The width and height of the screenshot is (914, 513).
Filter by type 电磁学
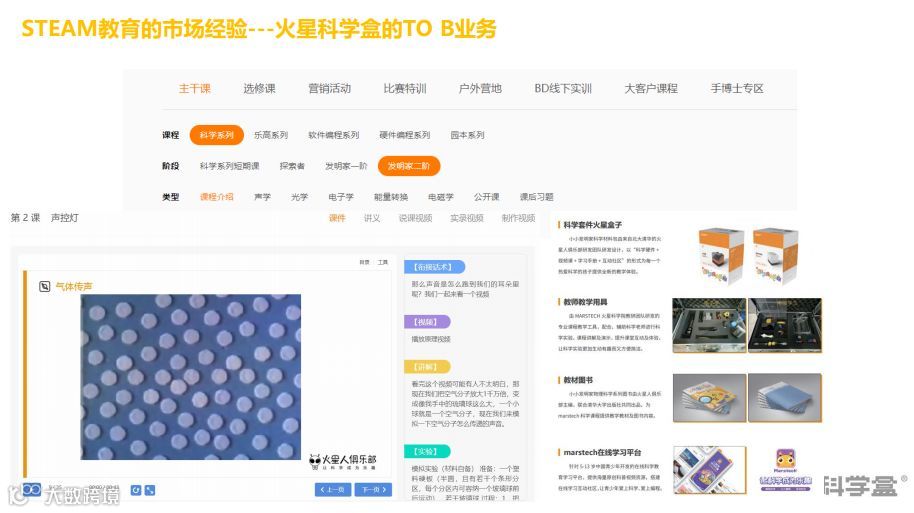[x=441, y=197]
